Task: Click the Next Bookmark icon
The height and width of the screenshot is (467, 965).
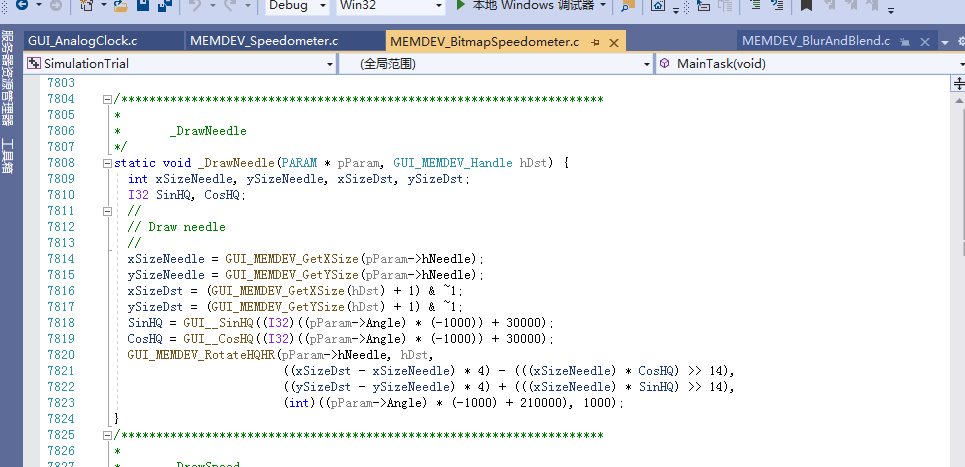Action: coord(852,4)
